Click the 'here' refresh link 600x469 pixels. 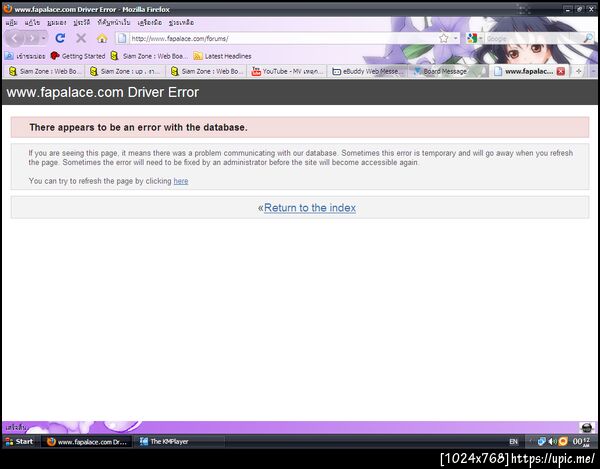[181, 181]
